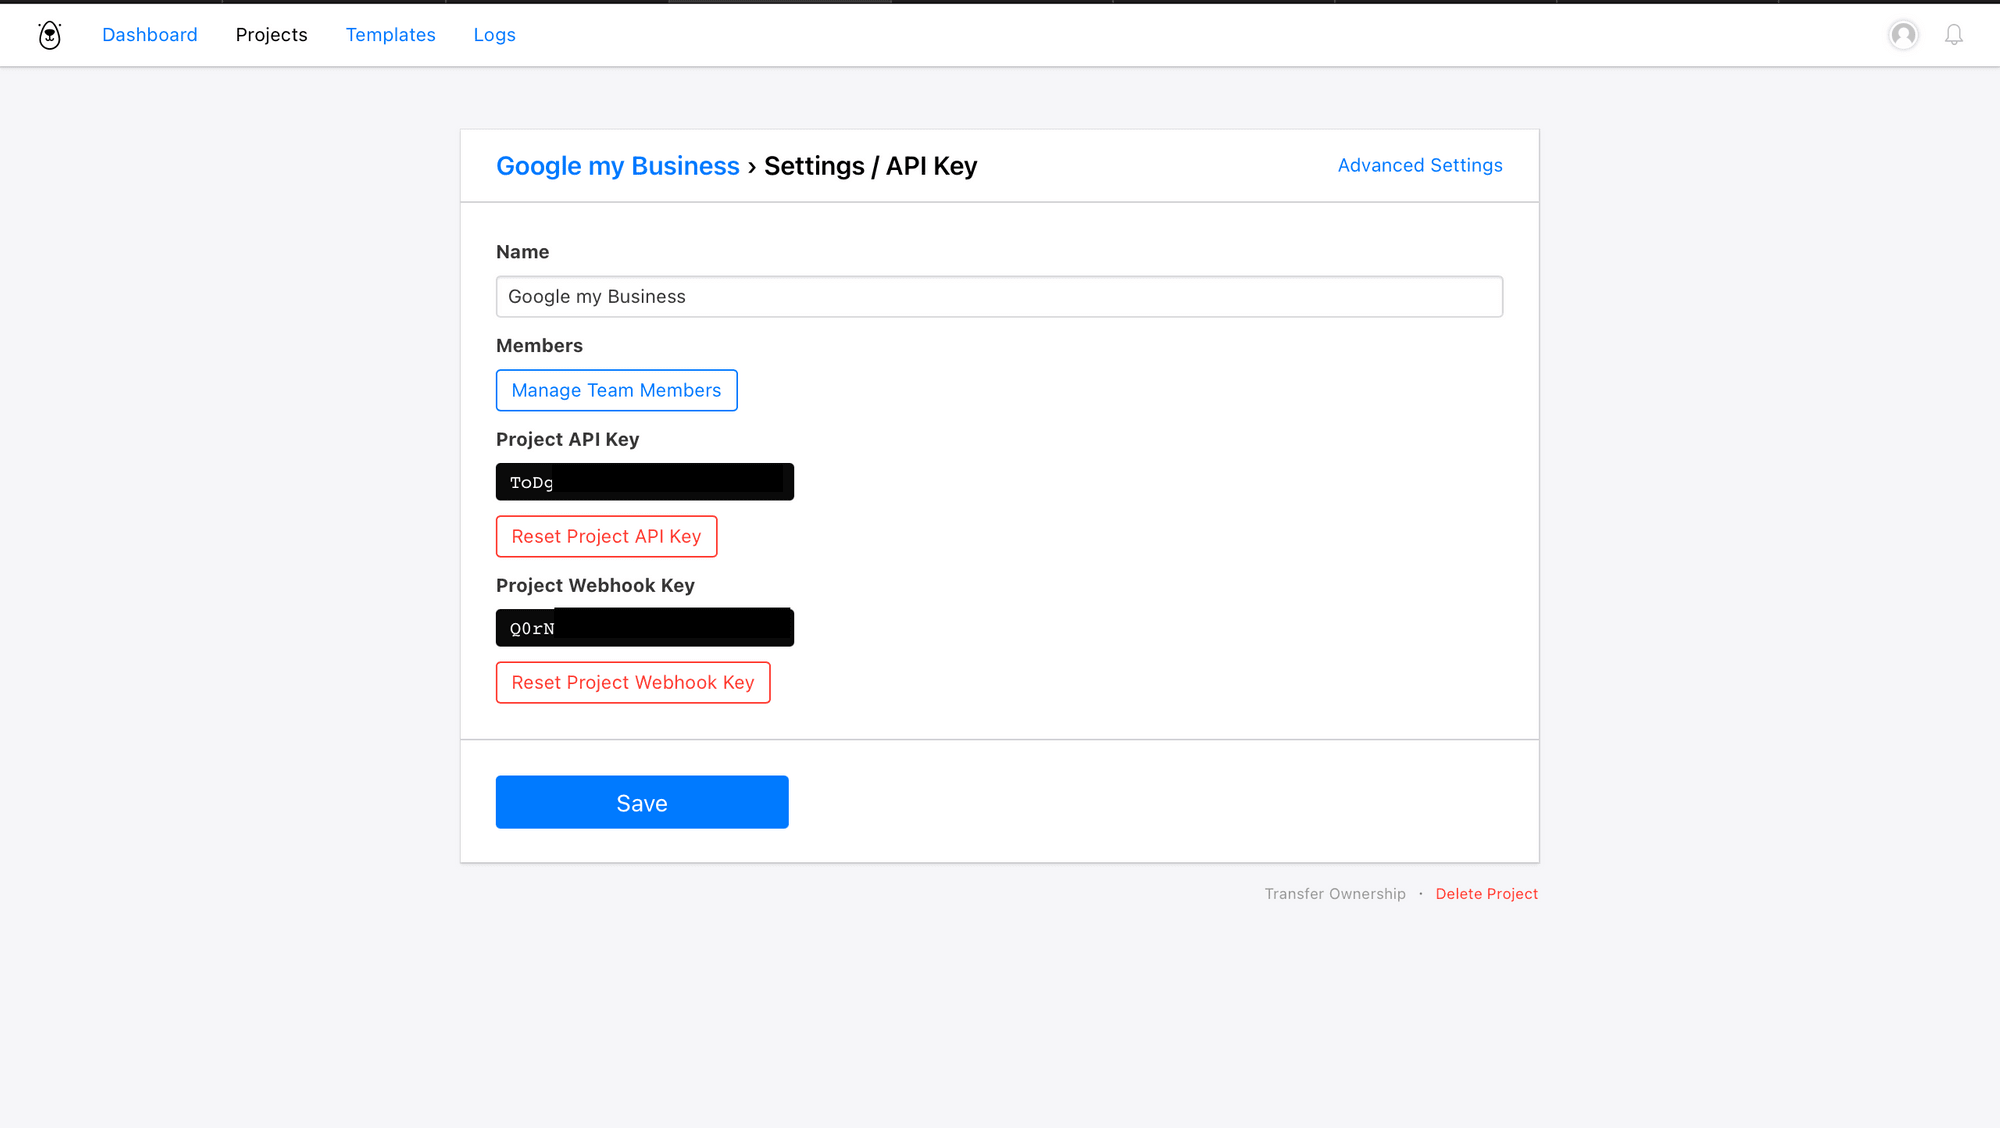Click the 'Members' section label
The height and width of the screenshot is (1128, 2000).
tap(539, 346)
